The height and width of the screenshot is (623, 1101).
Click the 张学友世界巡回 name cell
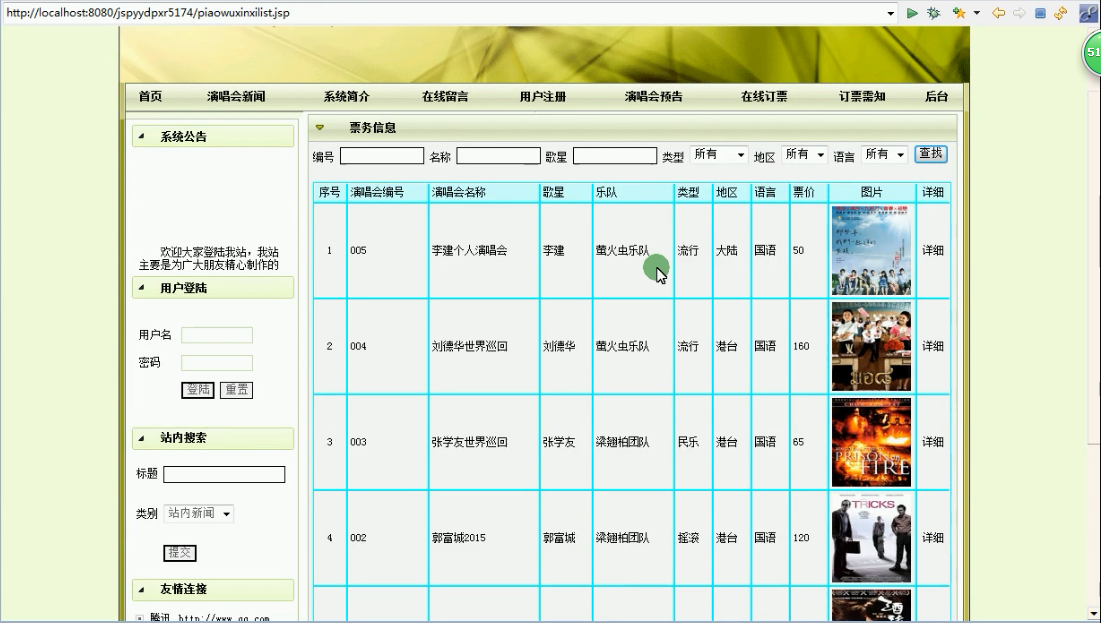[x=484, y=442]
